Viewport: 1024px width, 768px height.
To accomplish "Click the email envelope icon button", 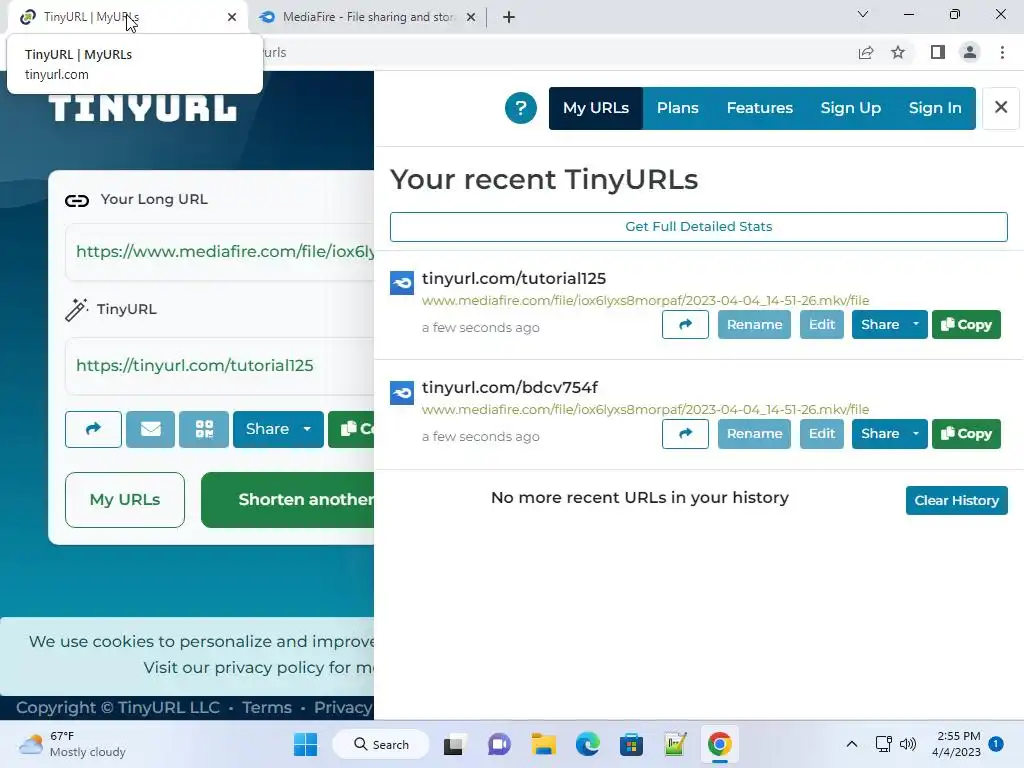I will (150, 429).
